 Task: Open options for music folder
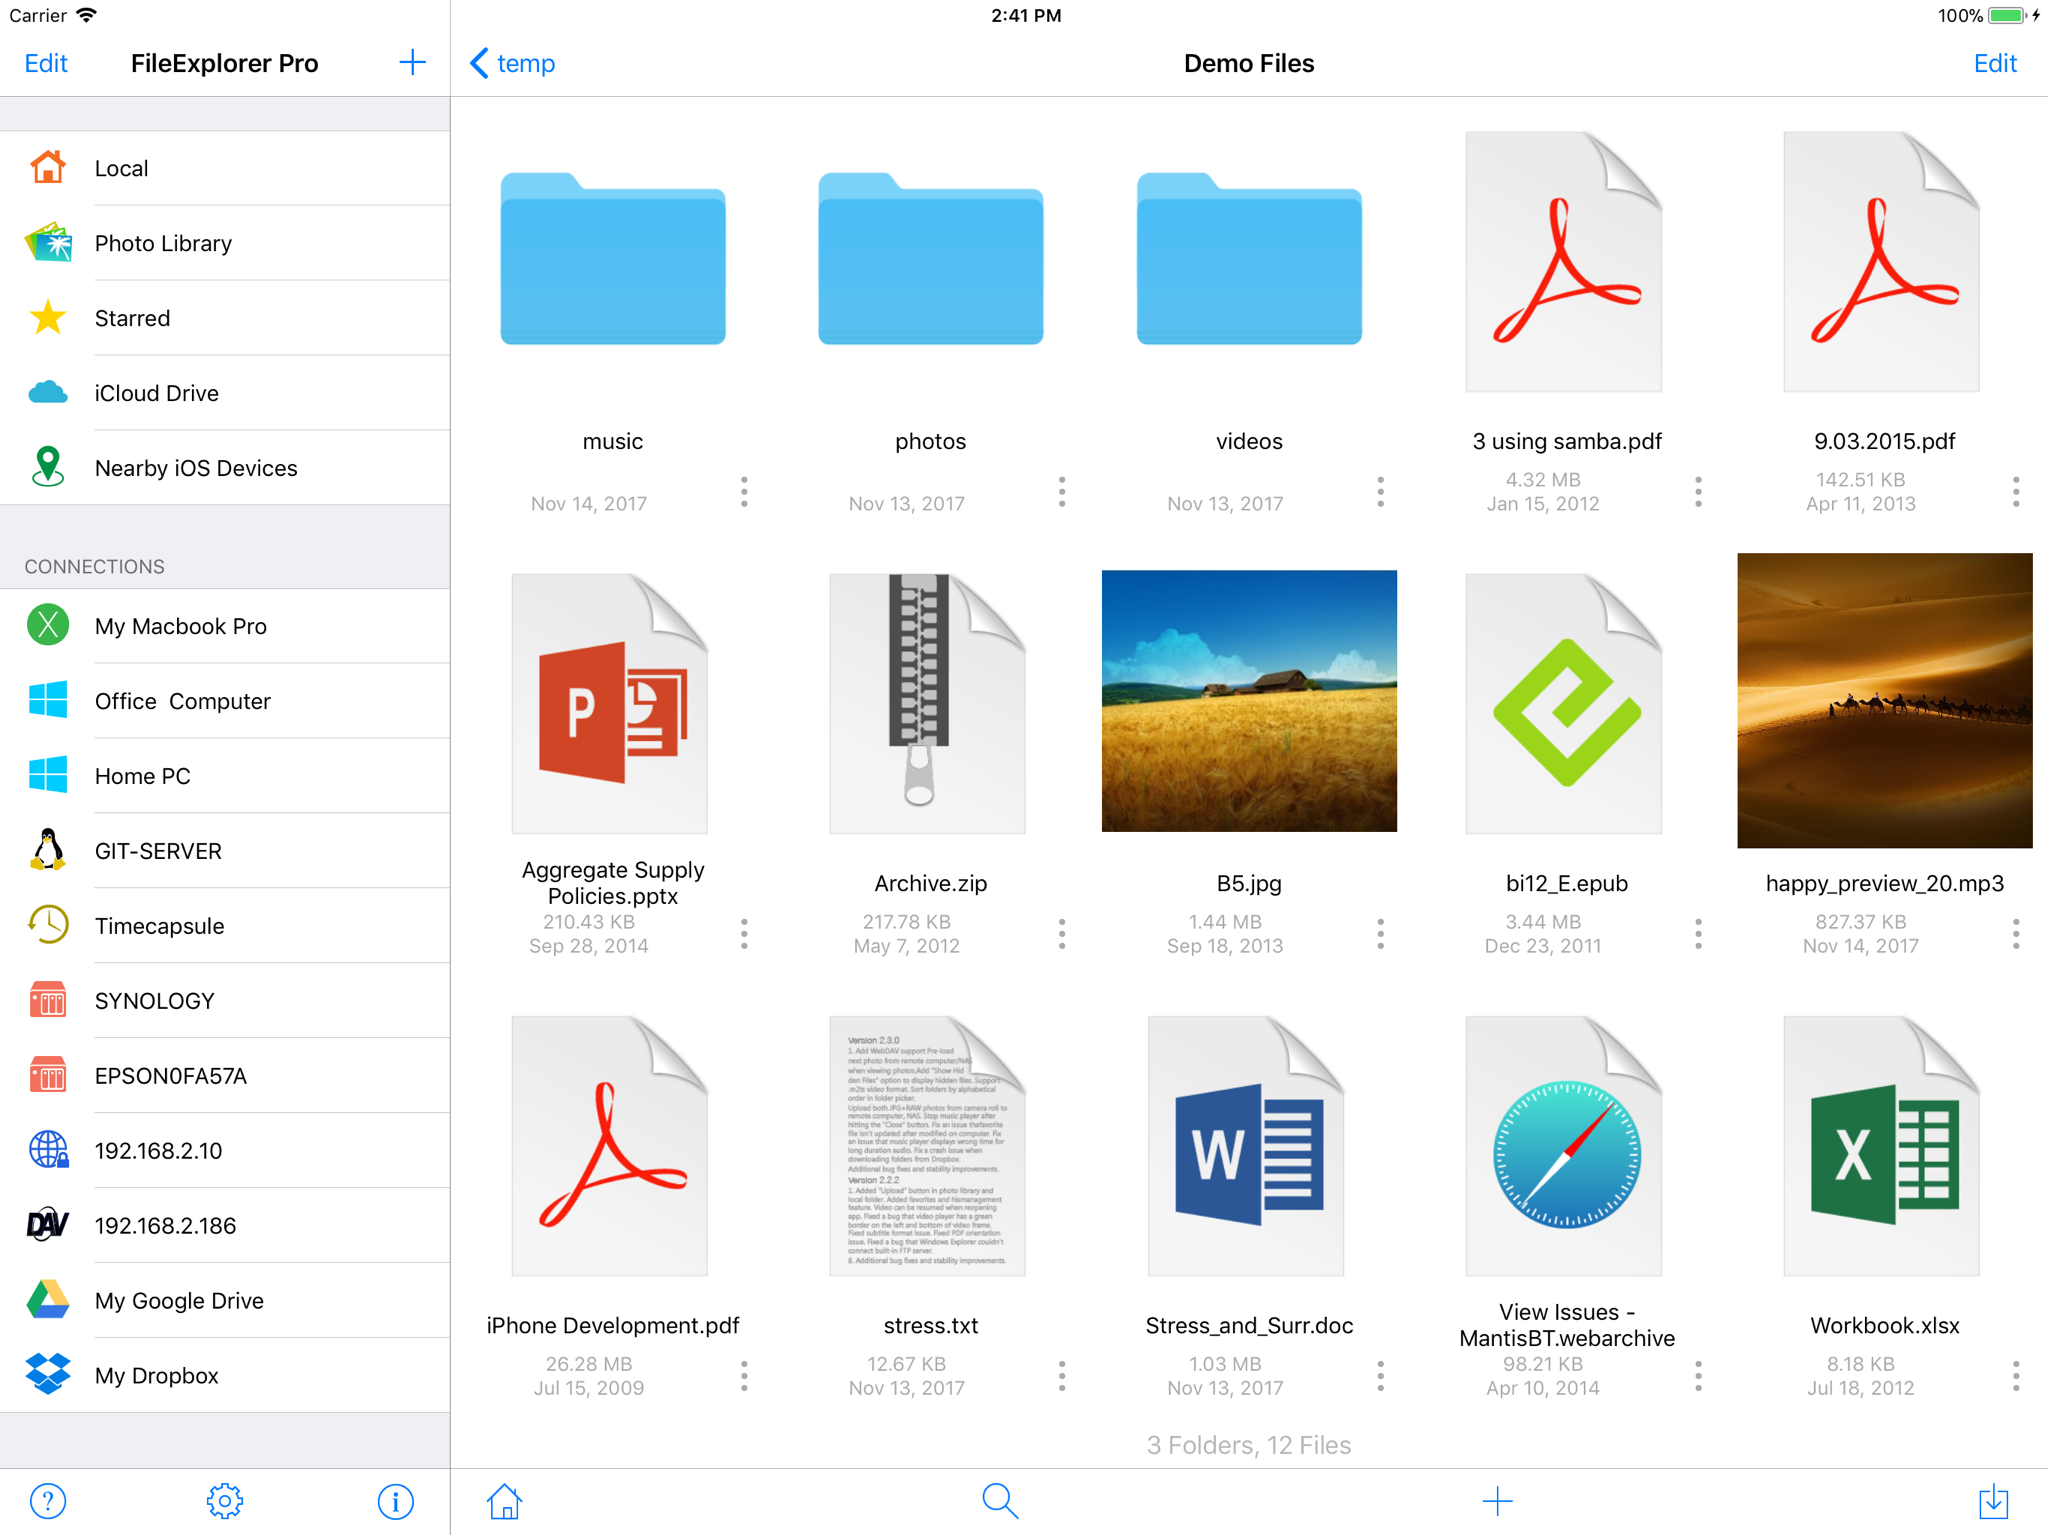744,492
